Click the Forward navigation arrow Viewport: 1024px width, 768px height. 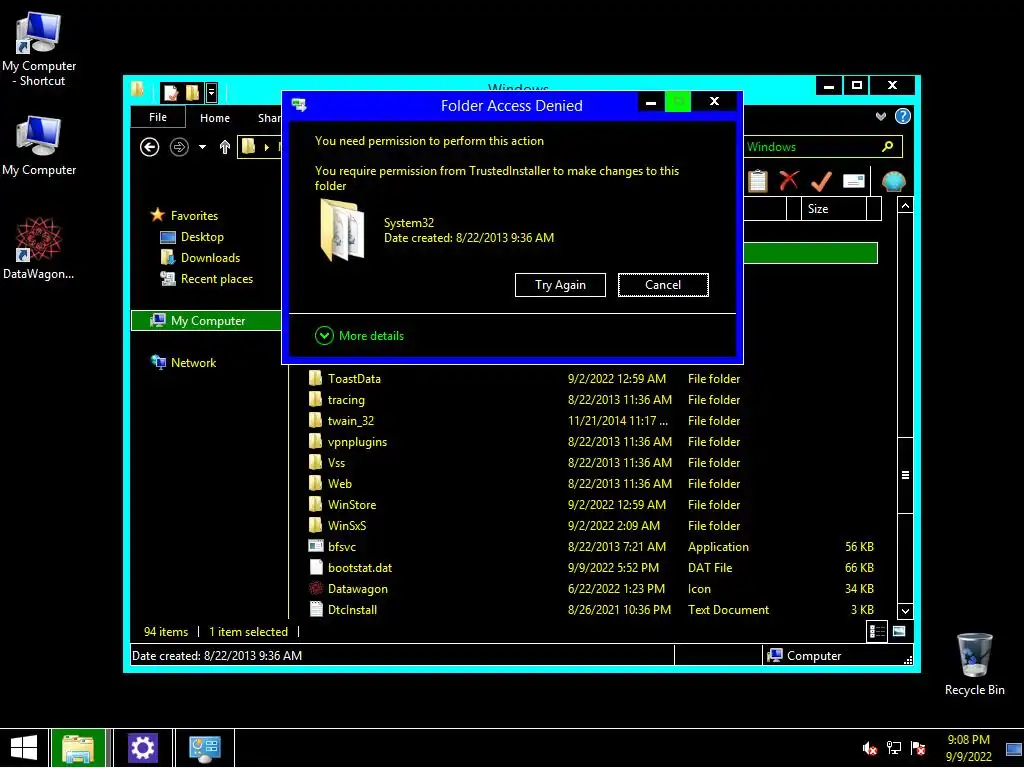tap(179, 147)
